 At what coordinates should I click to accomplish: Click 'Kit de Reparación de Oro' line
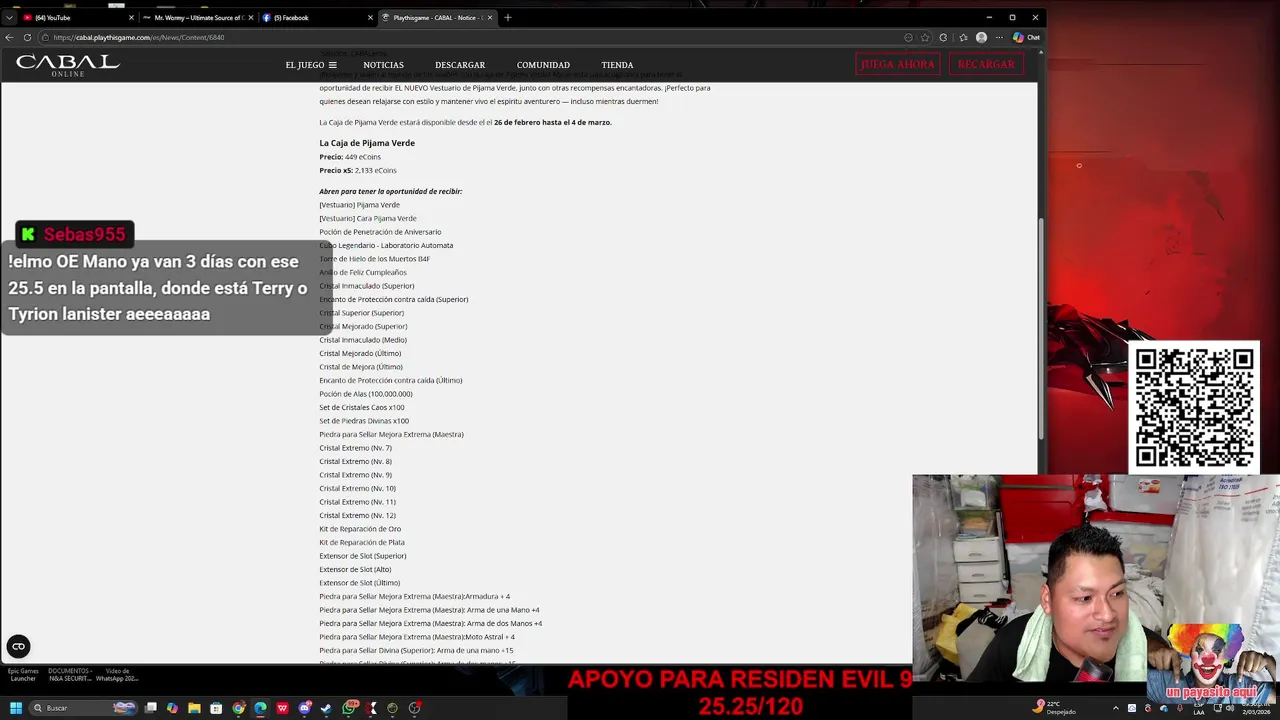pos(360,529)
